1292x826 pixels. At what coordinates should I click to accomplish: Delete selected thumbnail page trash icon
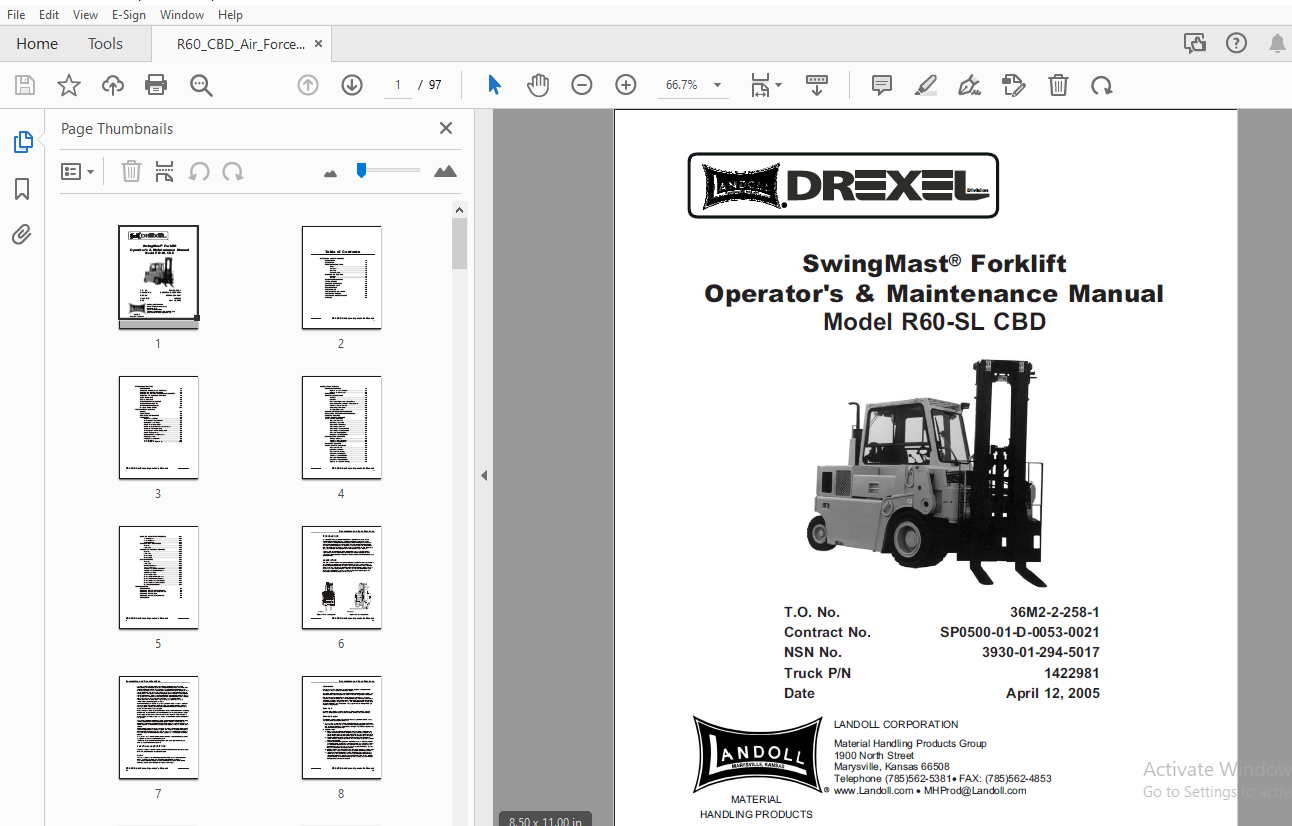coord(131,171)
